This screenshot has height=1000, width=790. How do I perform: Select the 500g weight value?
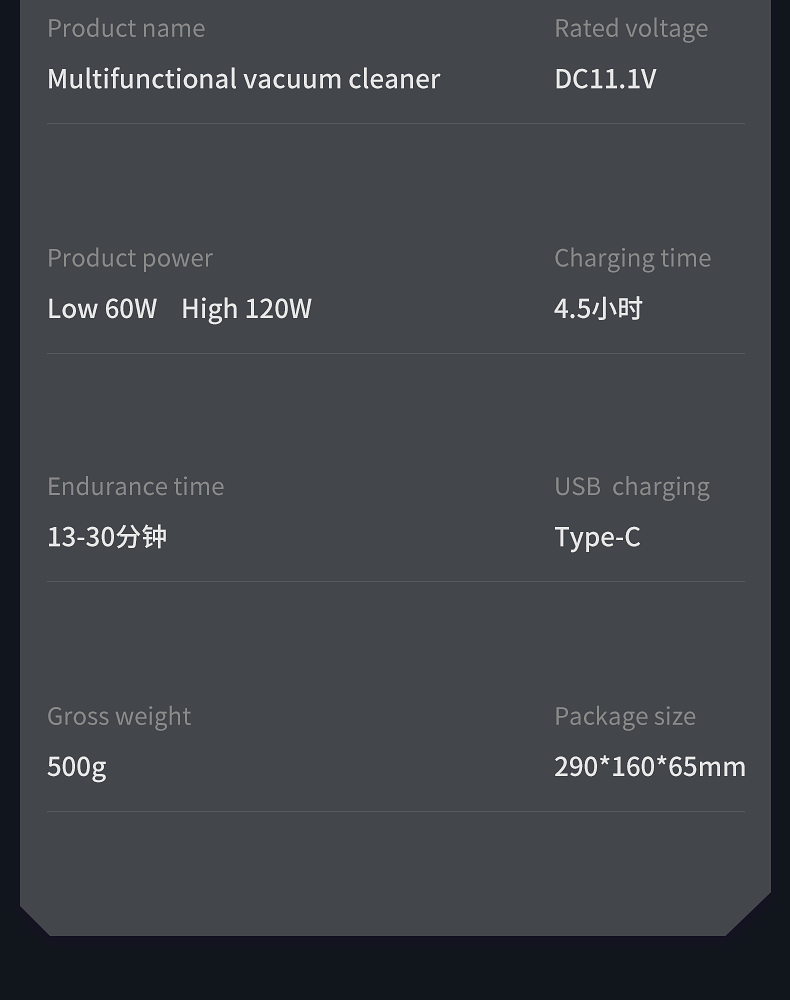click(77, 767)
